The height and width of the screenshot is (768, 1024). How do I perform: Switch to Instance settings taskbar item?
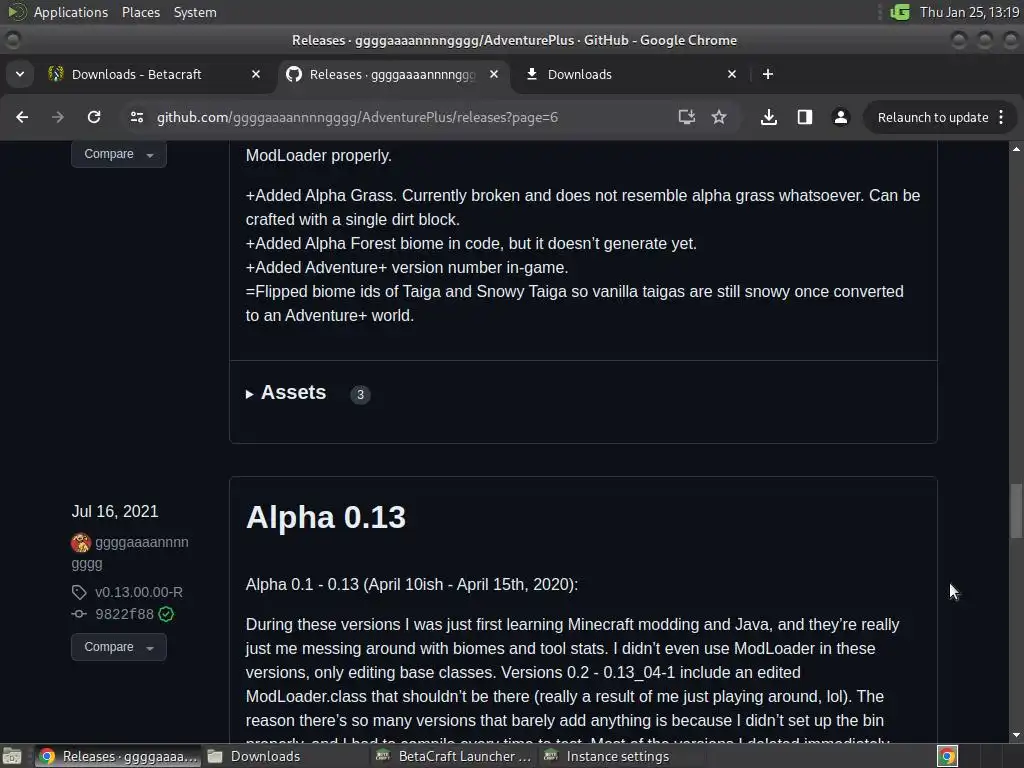(622, 756)
